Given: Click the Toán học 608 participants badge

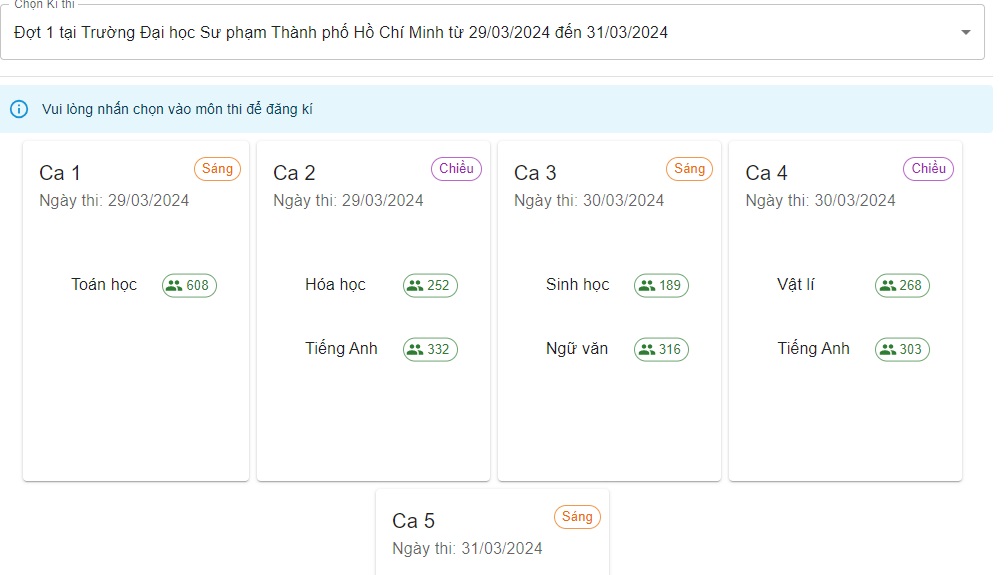Looking at the screenshot, I should pyautogui.click(x=189, y=285).
